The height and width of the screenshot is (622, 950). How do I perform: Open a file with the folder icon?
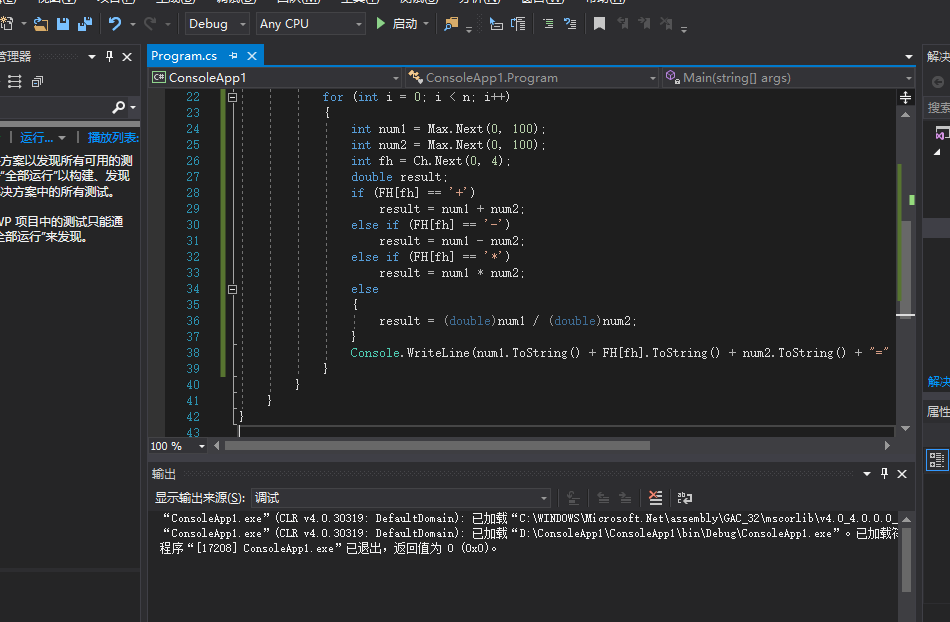click(x=41, y=24)
